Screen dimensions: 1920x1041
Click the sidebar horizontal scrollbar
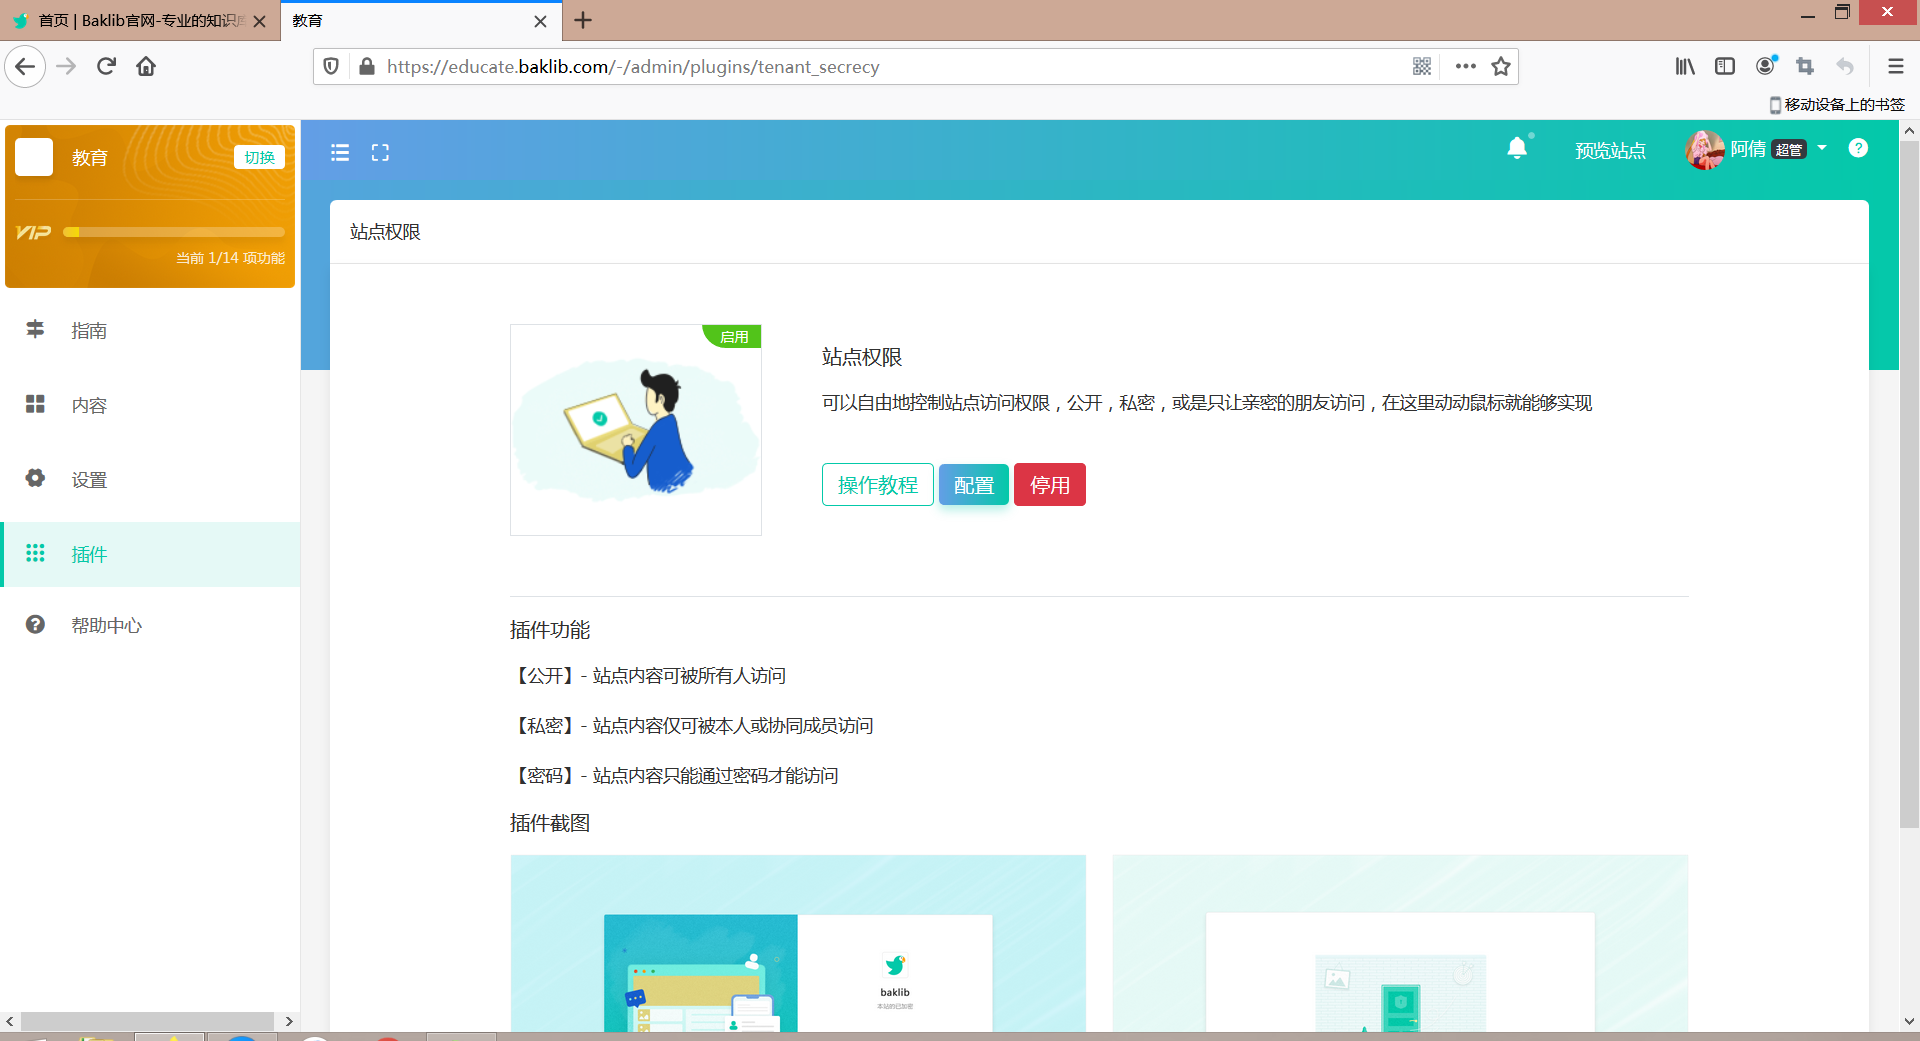(148, 1021)
